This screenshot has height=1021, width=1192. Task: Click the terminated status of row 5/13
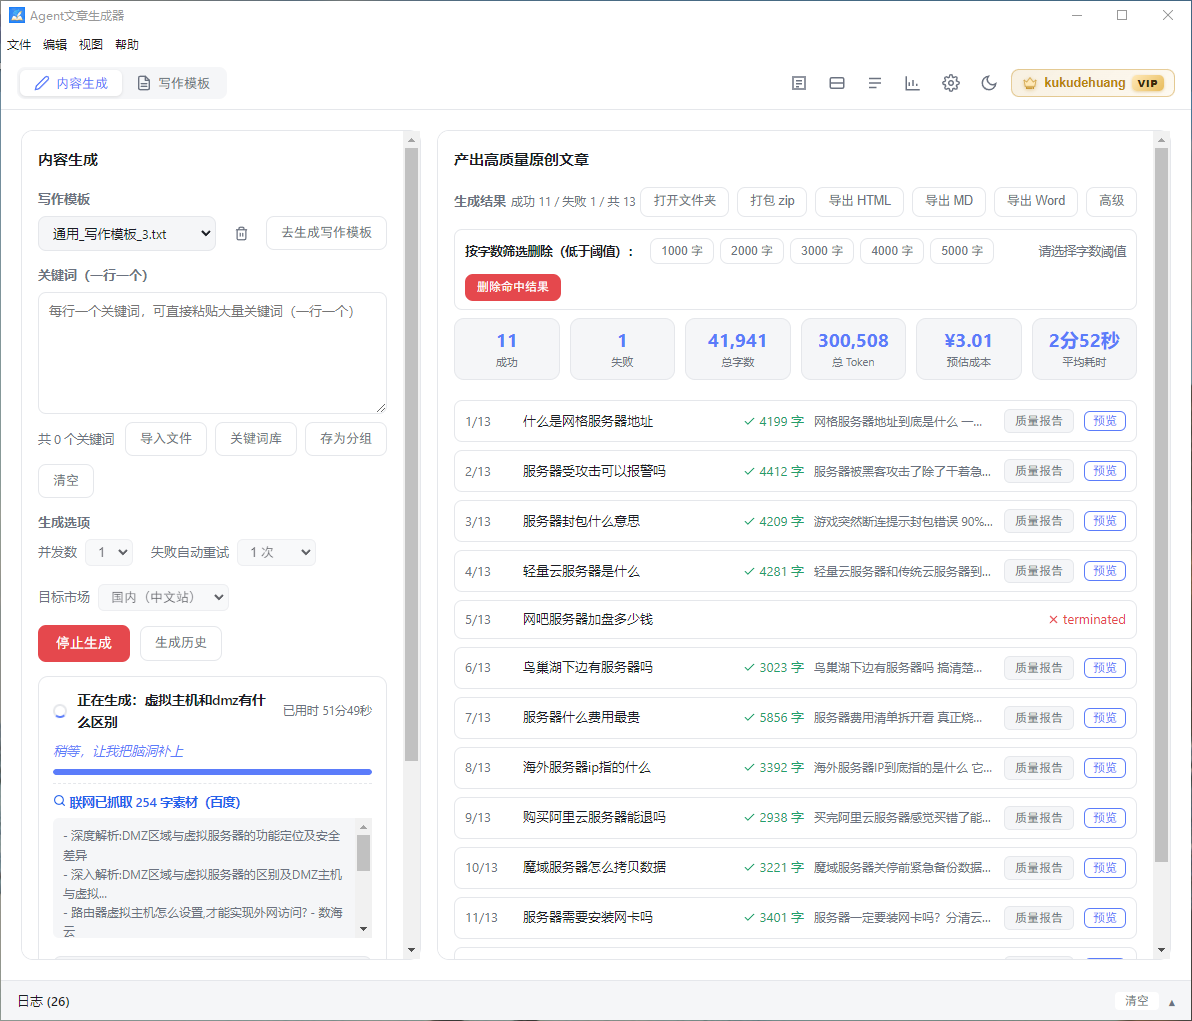tap(1086, 620)
